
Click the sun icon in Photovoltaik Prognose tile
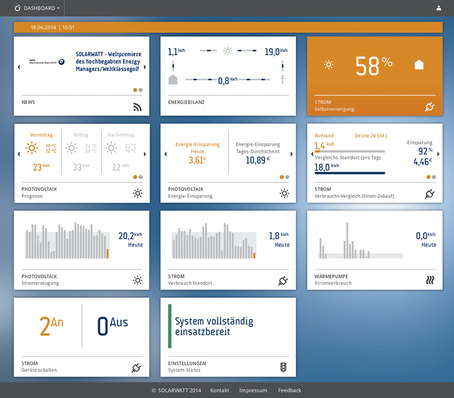(x=138, y=193)
